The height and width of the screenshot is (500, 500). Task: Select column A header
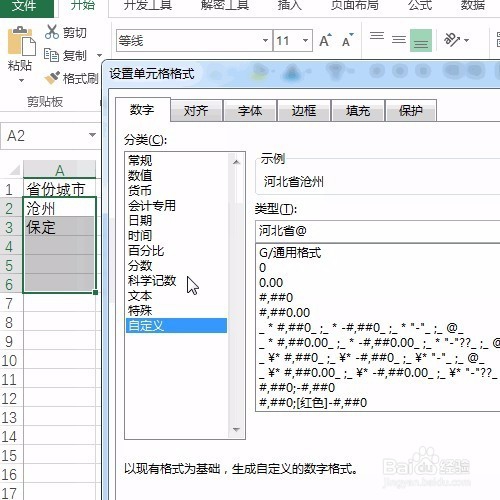coord(59,170)
